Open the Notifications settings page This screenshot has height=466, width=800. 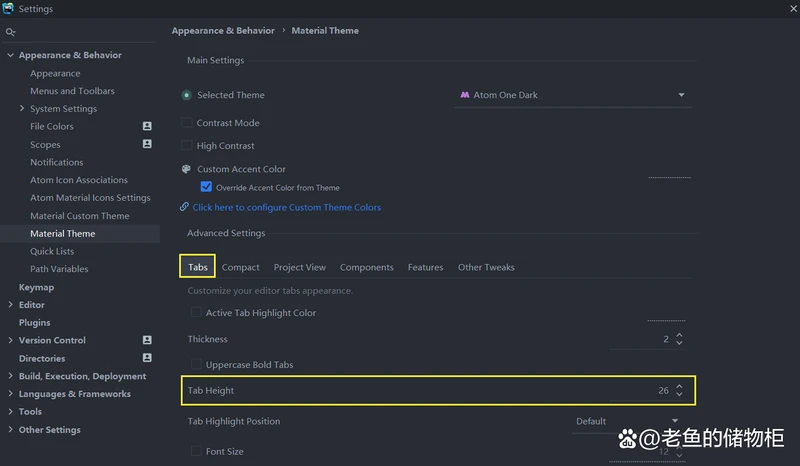tap(56, 162)
